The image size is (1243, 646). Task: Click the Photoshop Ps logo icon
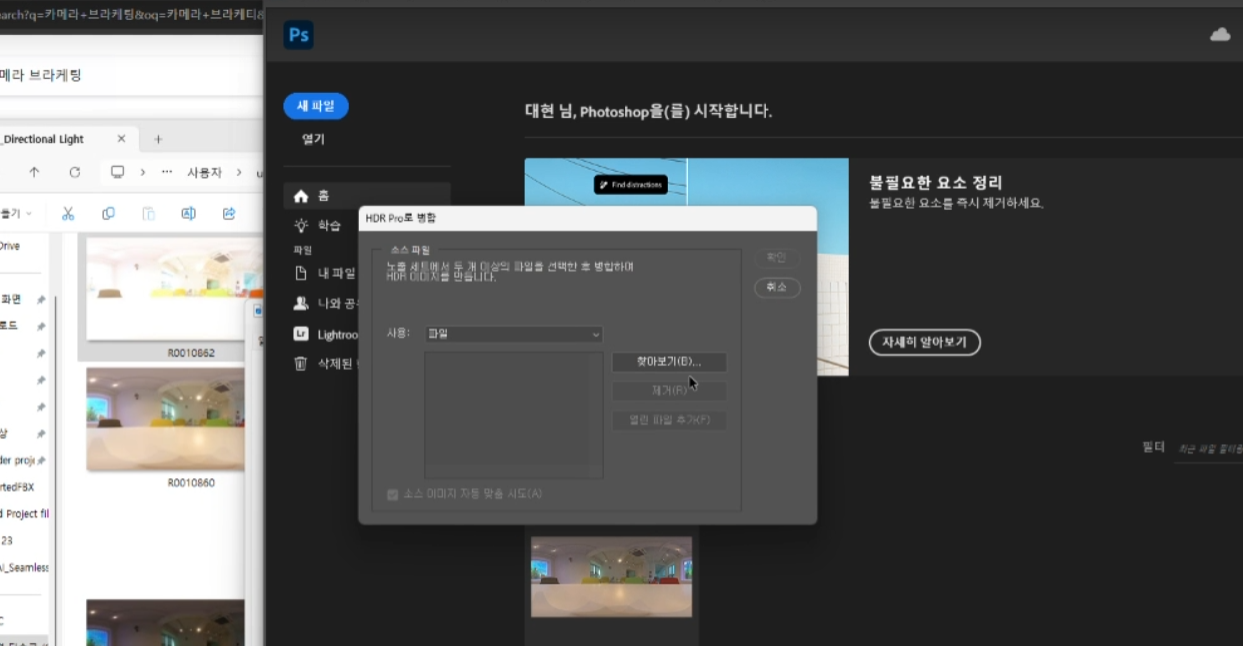pos(298,35)
